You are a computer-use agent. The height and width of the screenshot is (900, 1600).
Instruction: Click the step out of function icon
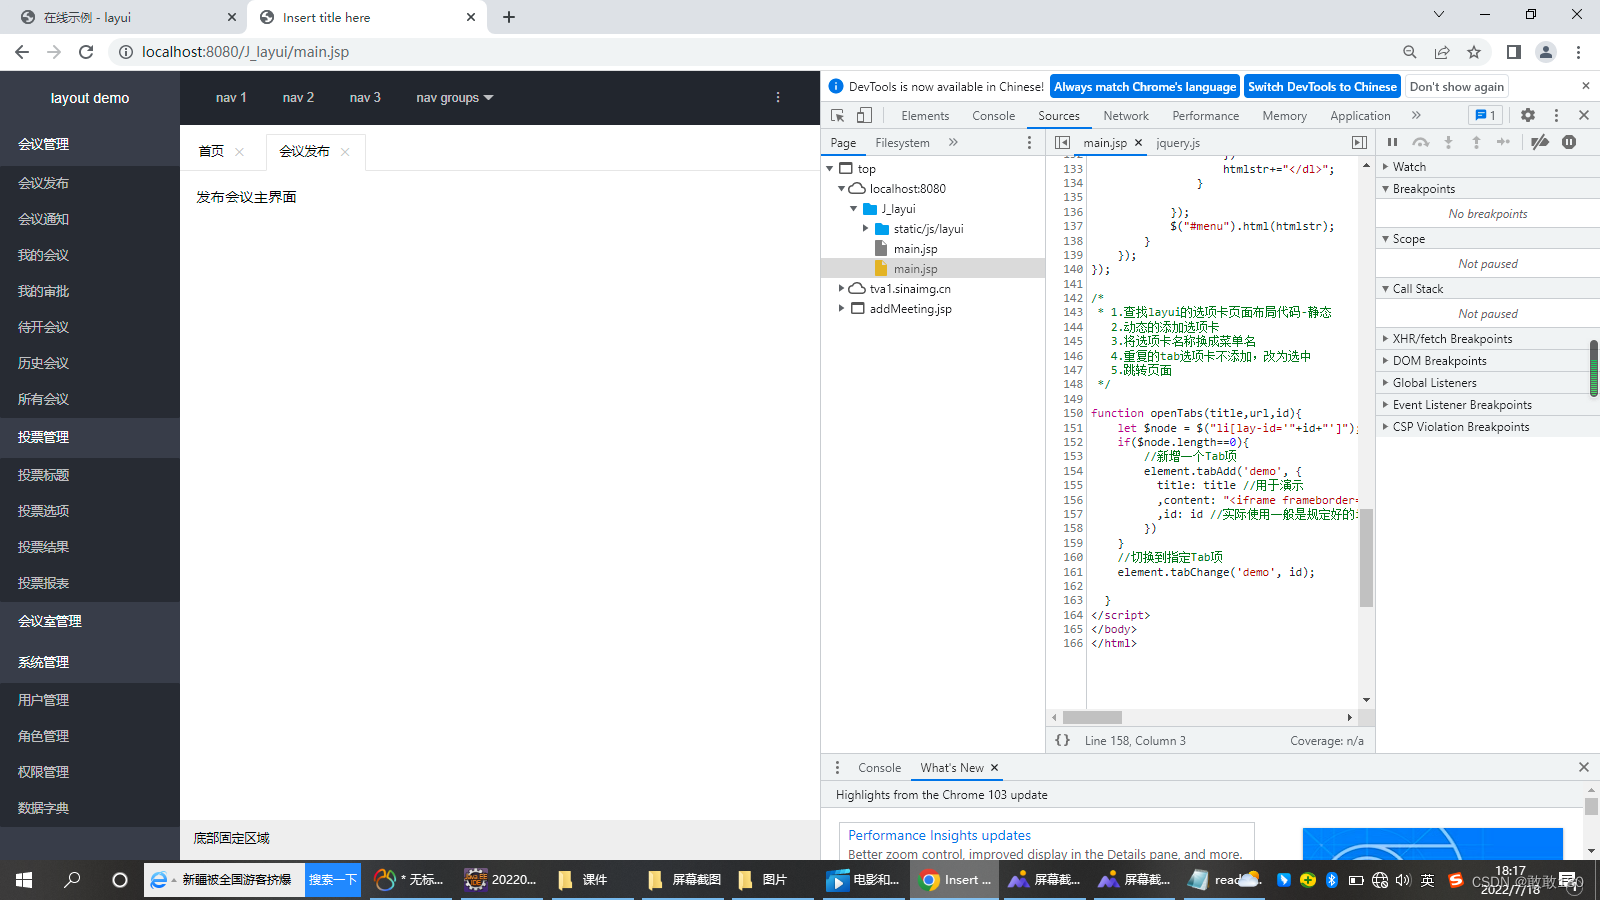click(1476, 142)
